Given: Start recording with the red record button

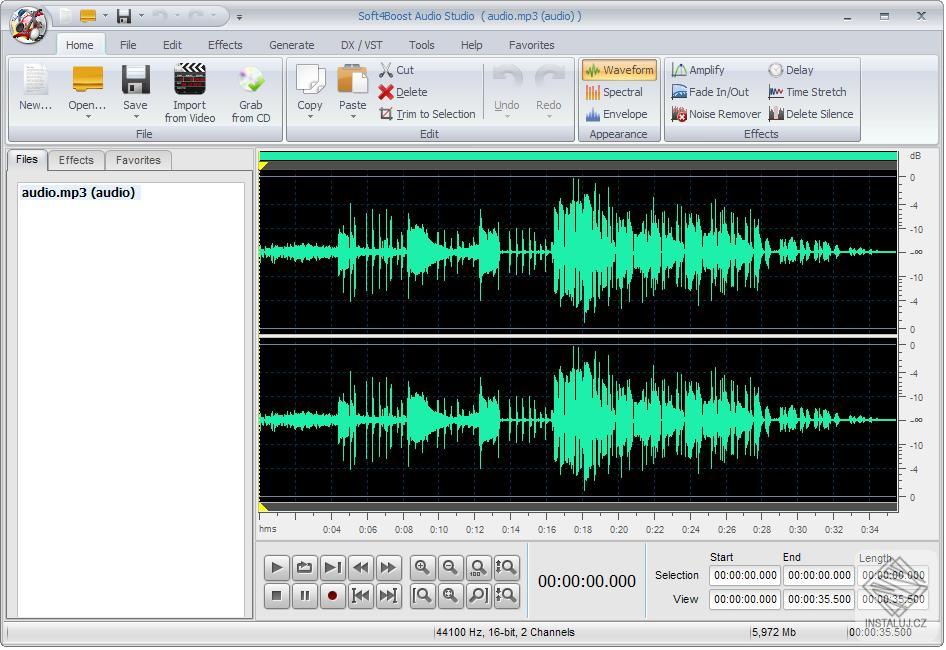Looking at the screenshot, I should 332,596.
